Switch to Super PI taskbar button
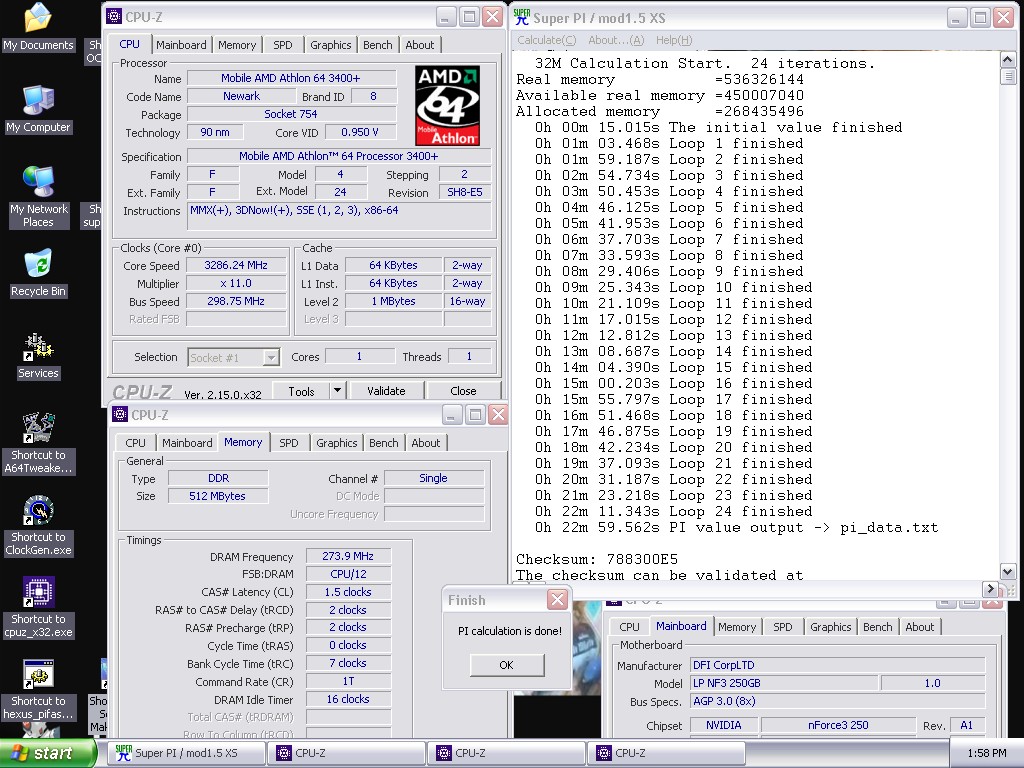This screenshot has height=768, width=1024. point(187,753)
